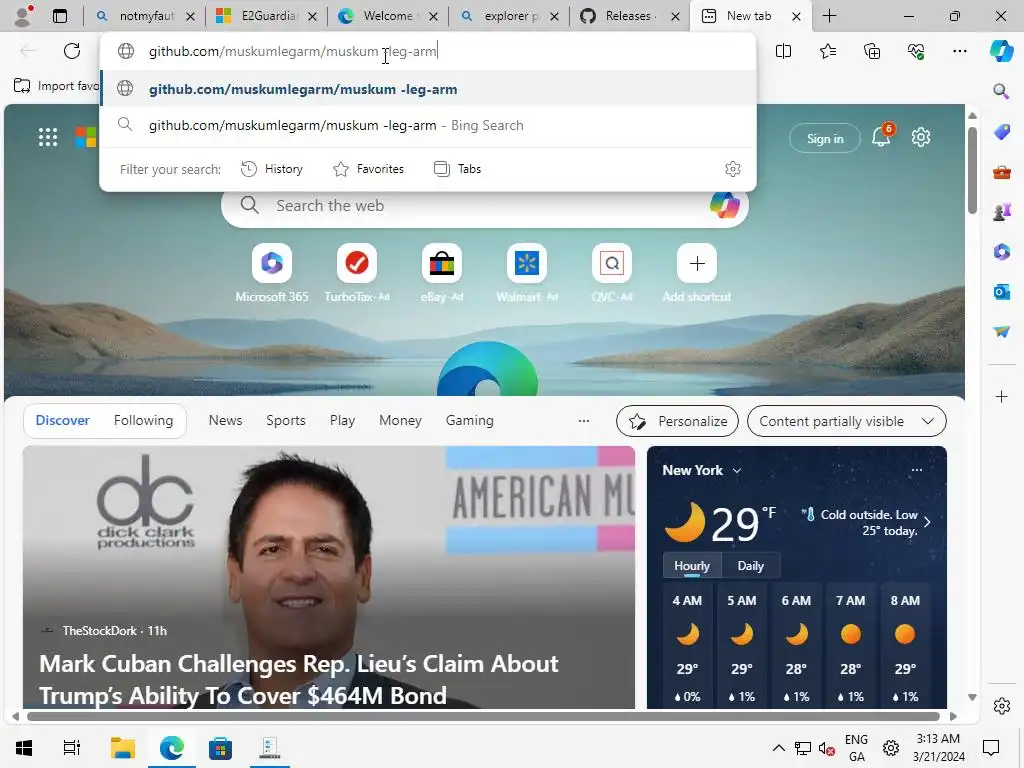Filter search by History
The width and height of the screenshot is (1024, 768).
pos(272,169)
